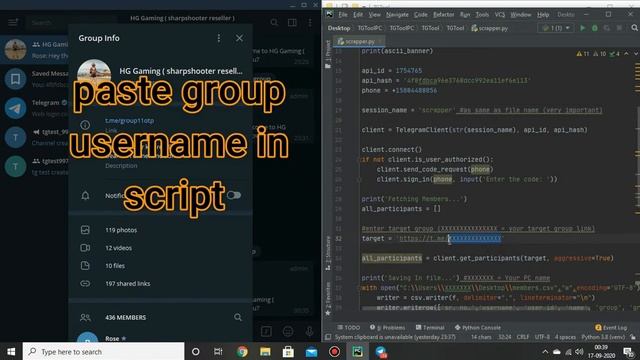This screenshot has width=640, height=360.
Task: Click editor warnings inspection indicator
Action: [598, 53]
